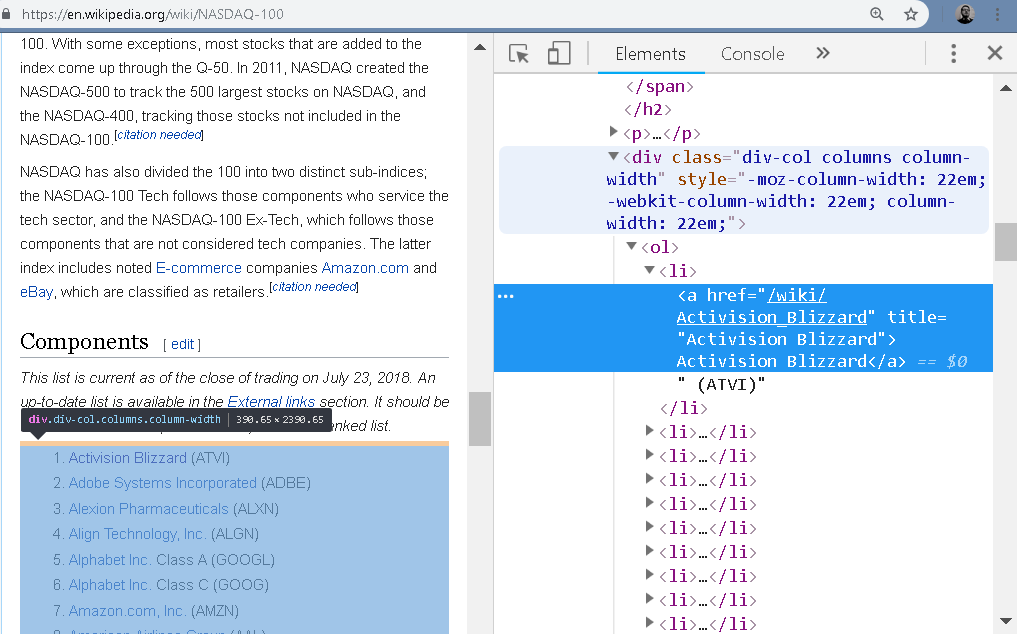Screen dimensions: 1017x634
Task: Switch to the Elements tab
Action: click(651, 54)
